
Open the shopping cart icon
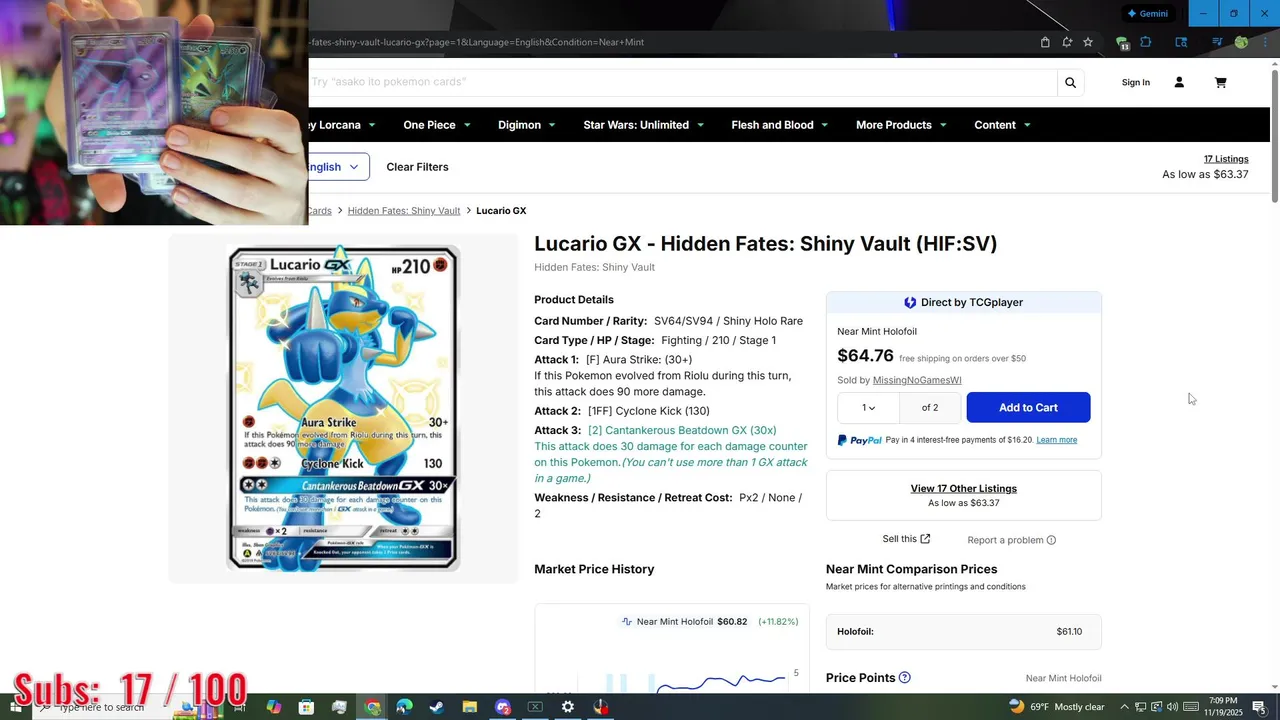[1220, 83]
